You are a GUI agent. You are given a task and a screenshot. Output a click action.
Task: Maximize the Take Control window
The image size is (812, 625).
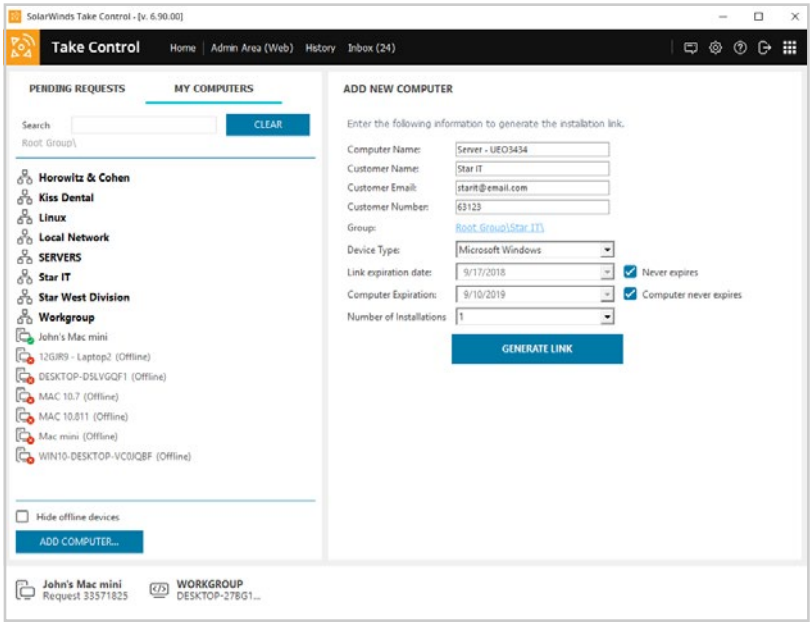(758, 17)
